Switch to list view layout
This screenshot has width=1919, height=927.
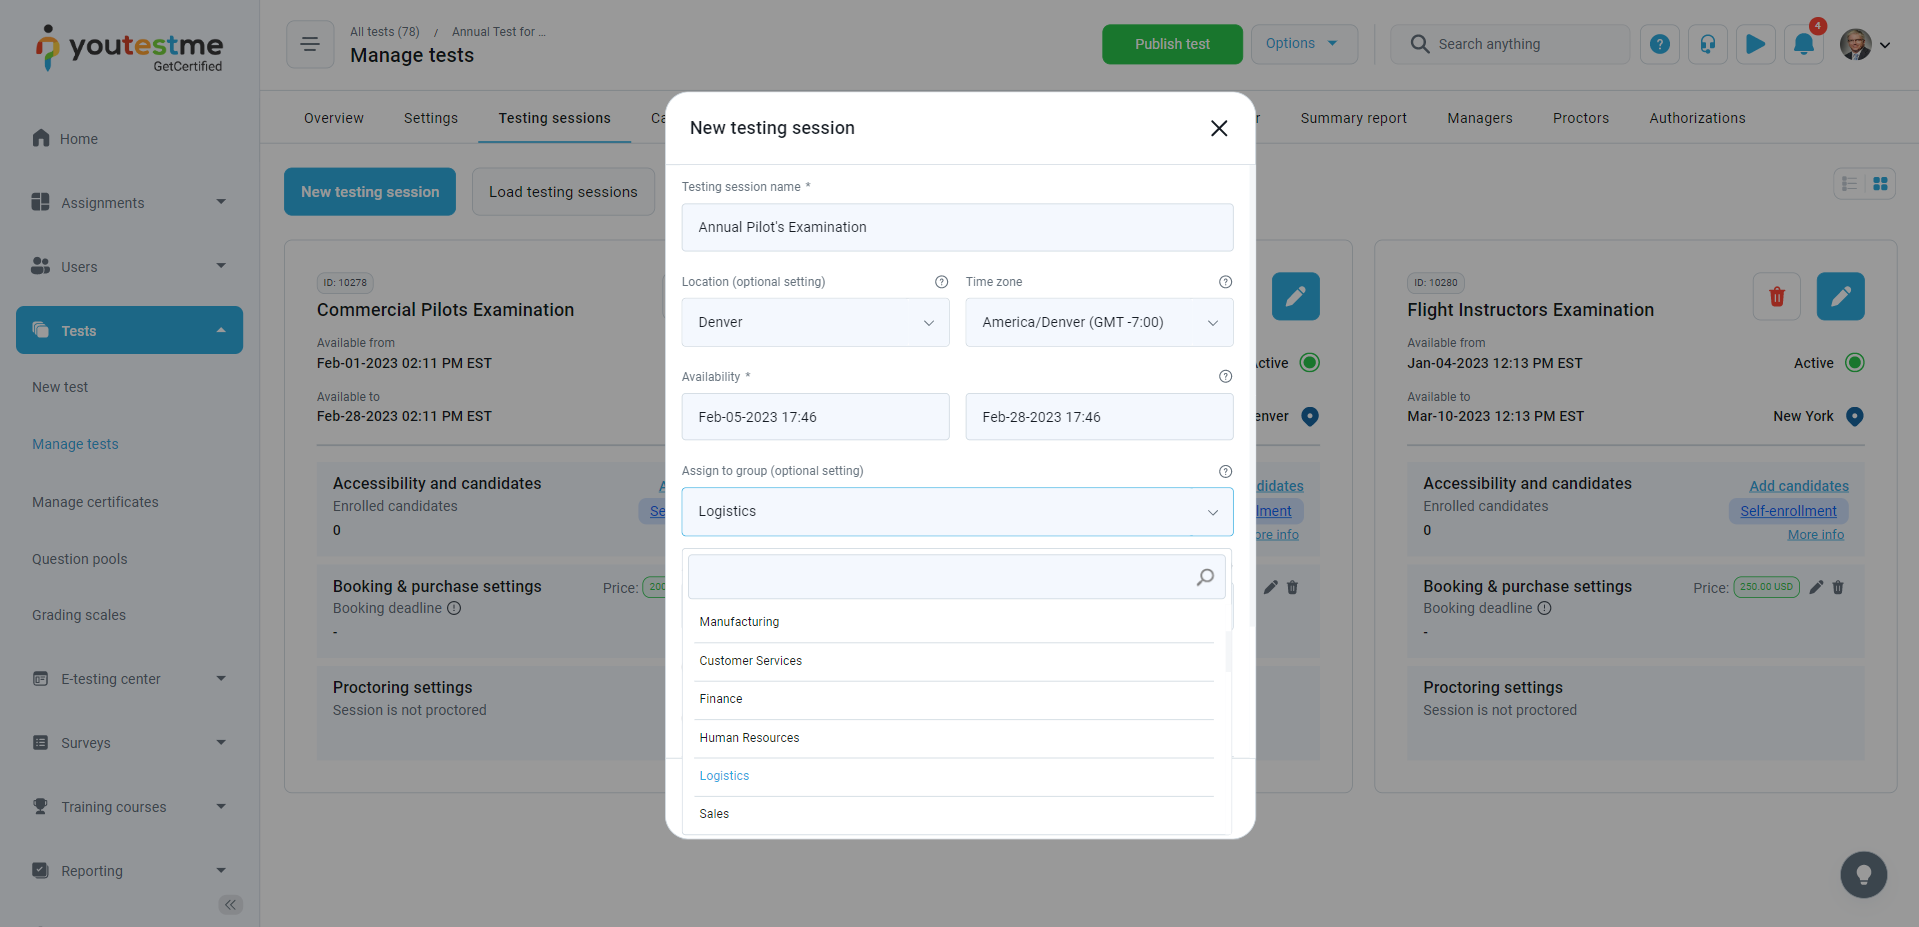coord(1849,184)
